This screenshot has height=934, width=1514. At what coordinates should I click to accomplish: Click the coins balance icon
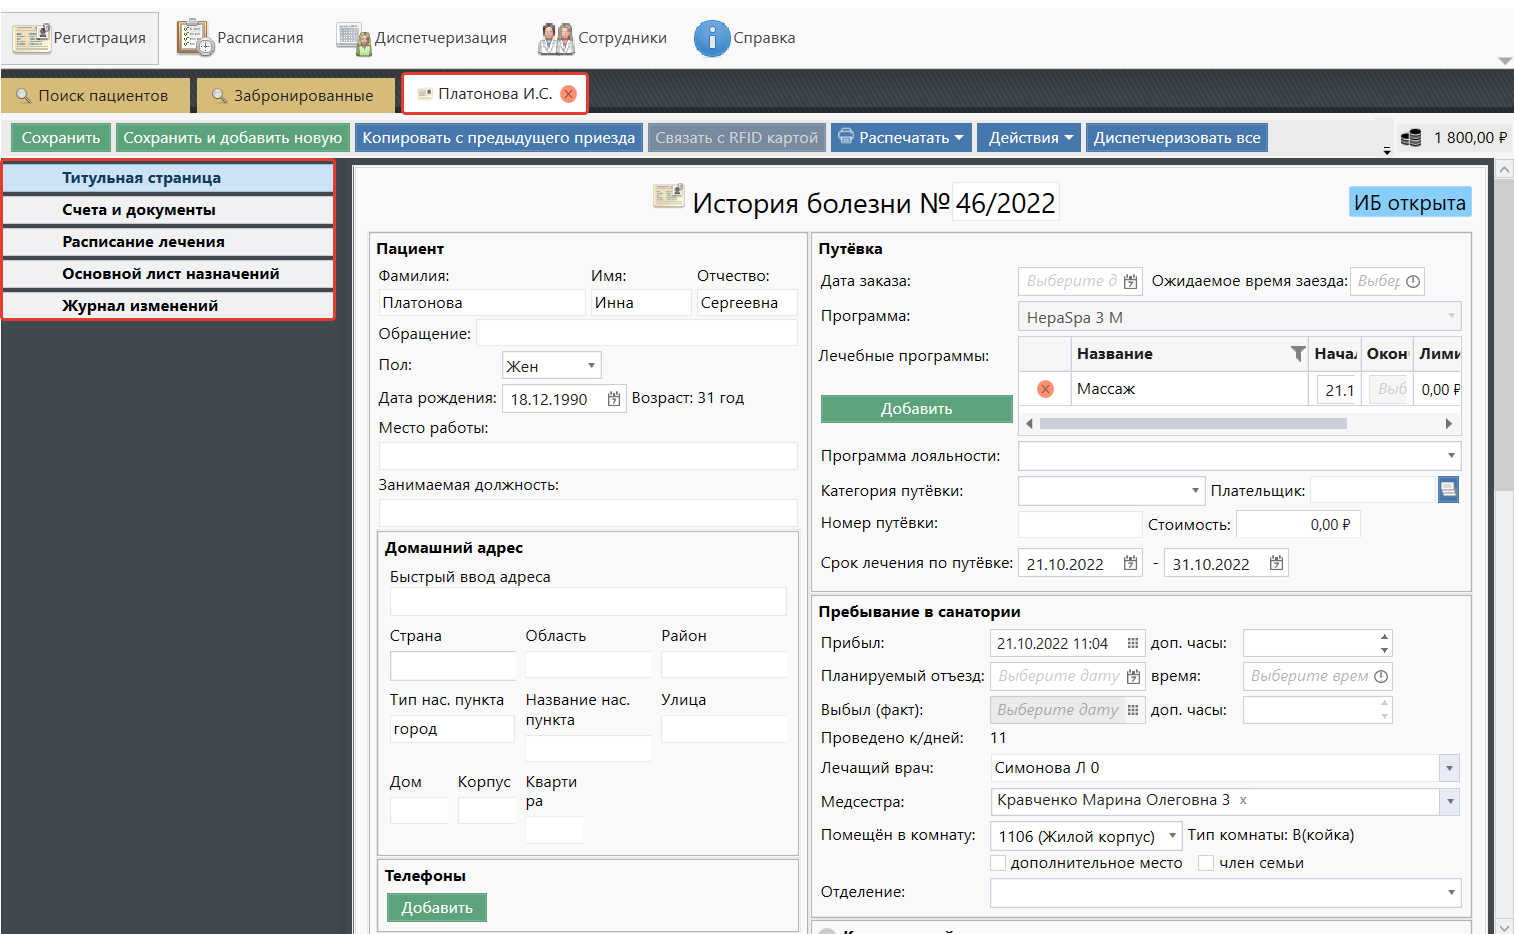[x=1411, y=138]
